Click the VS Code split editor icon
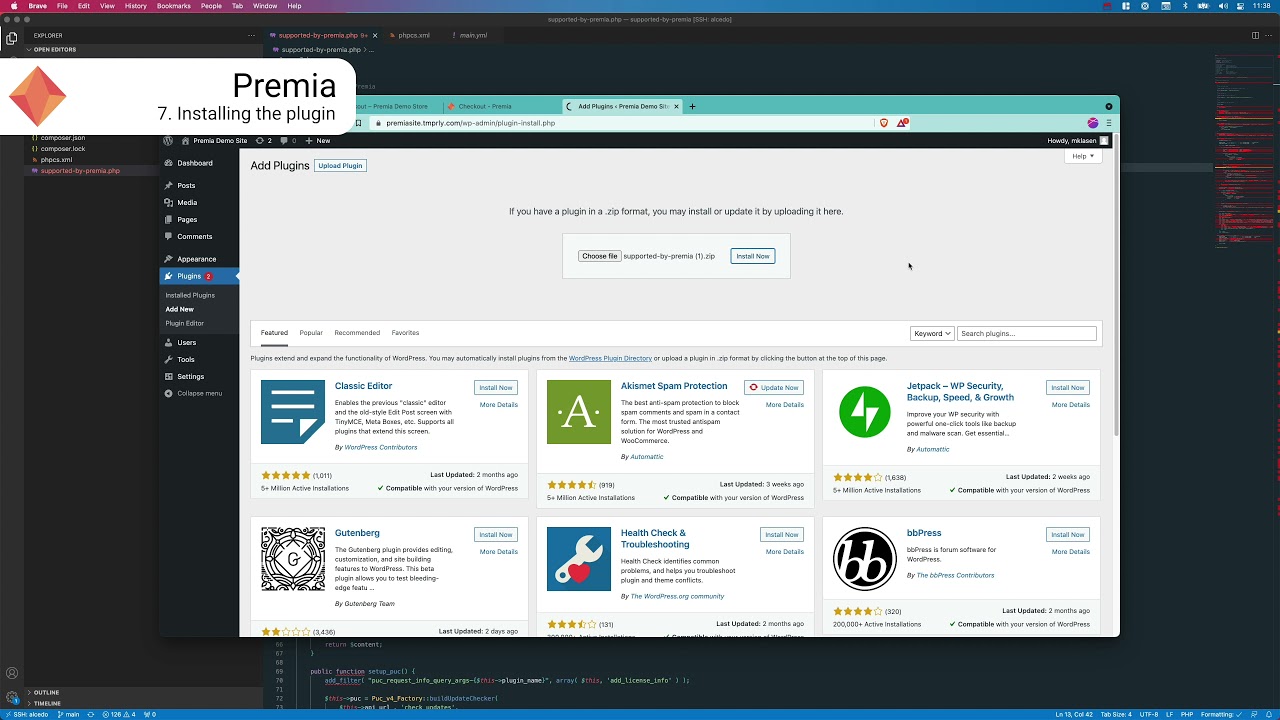 pyautogui.click(x=1255, y=35)
